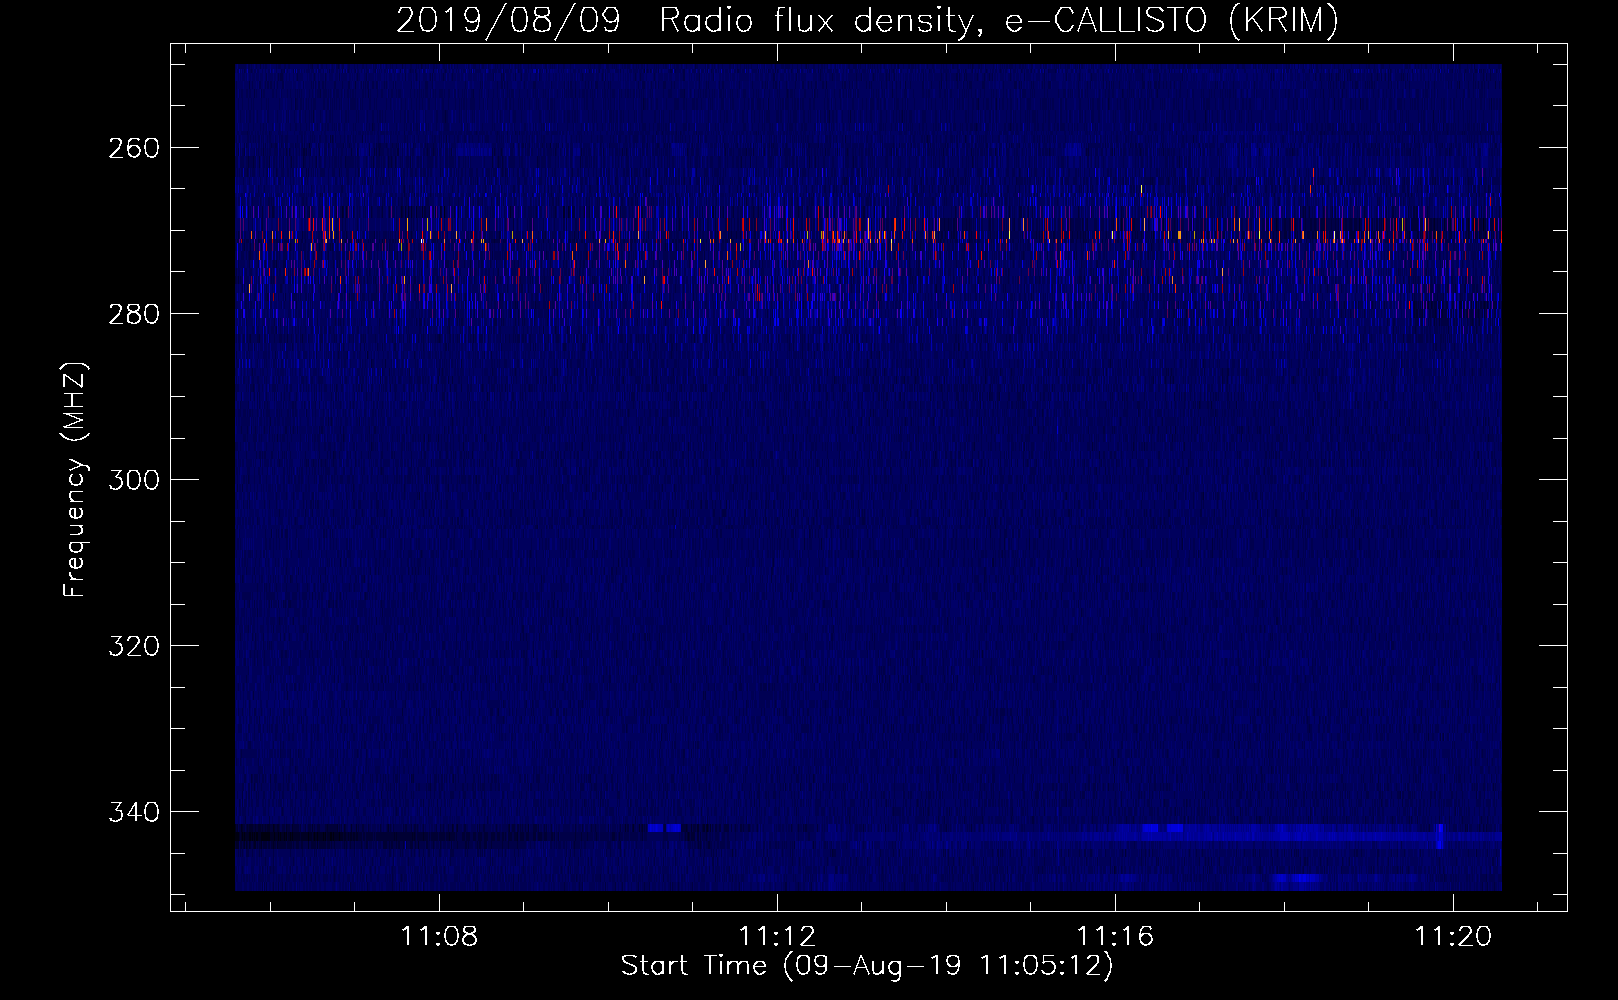Click the date '2019/08/09' in the title
Viewport: 1618px width, 1000px height.
pos(508,20)
